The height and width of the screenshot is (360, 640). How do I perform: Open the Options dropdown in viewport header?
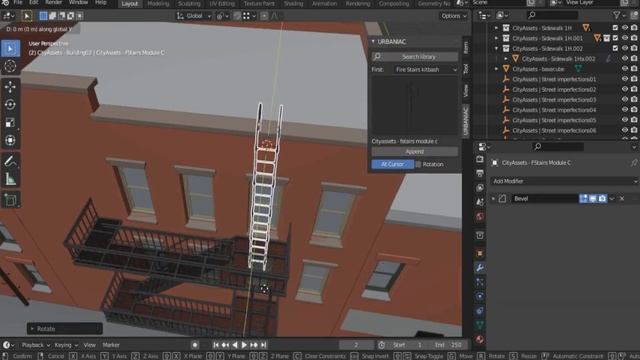(x=453, y=16)
